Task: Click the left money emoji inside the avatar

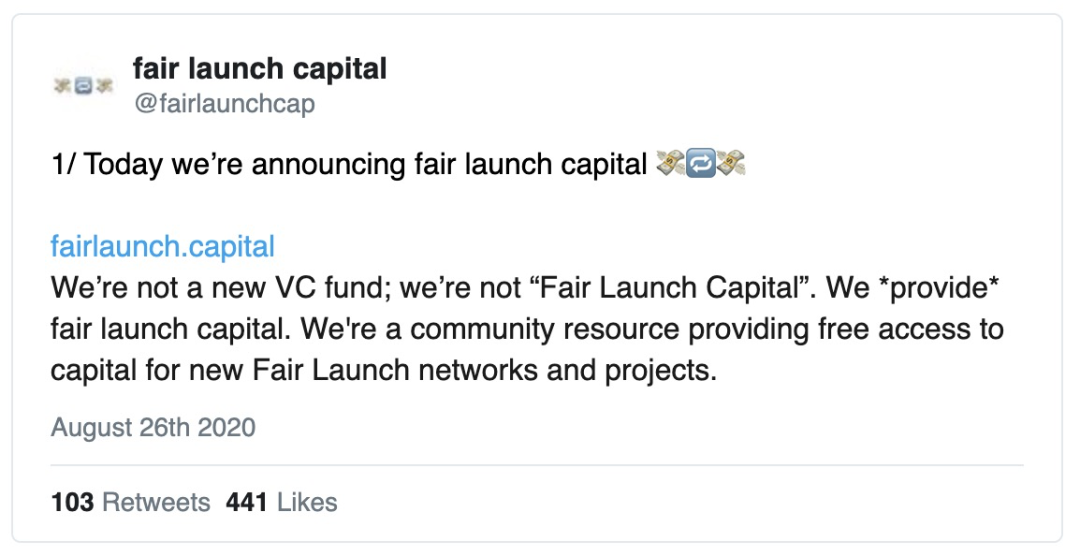Action: tap(63, 86)
